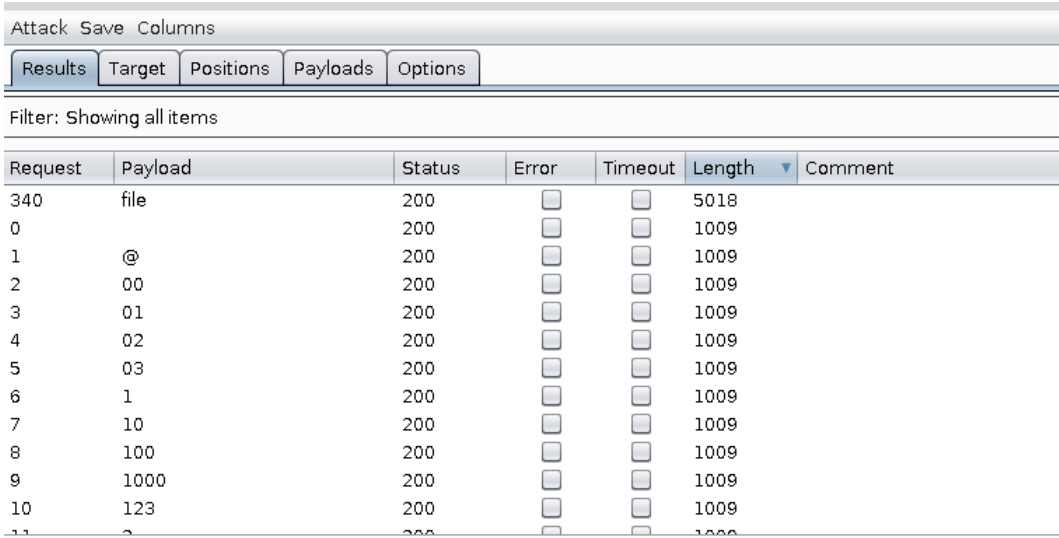Toggle Error checkbox for payload 100

coord(551,452)
